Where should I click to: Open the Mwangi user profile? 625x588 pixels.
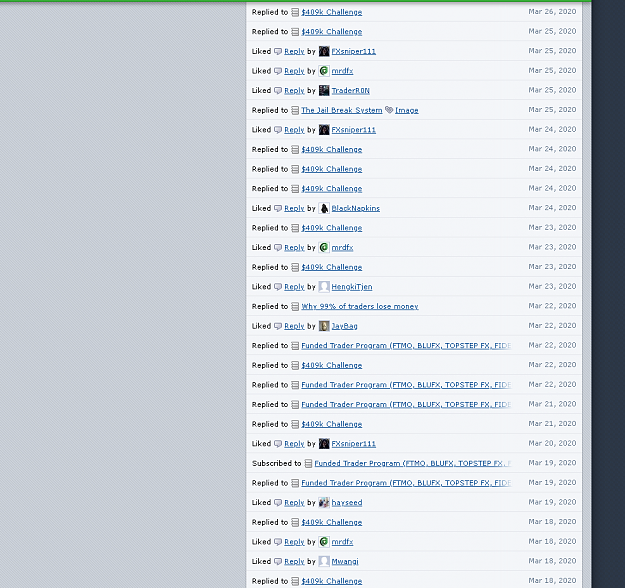[x=345, y=561]
